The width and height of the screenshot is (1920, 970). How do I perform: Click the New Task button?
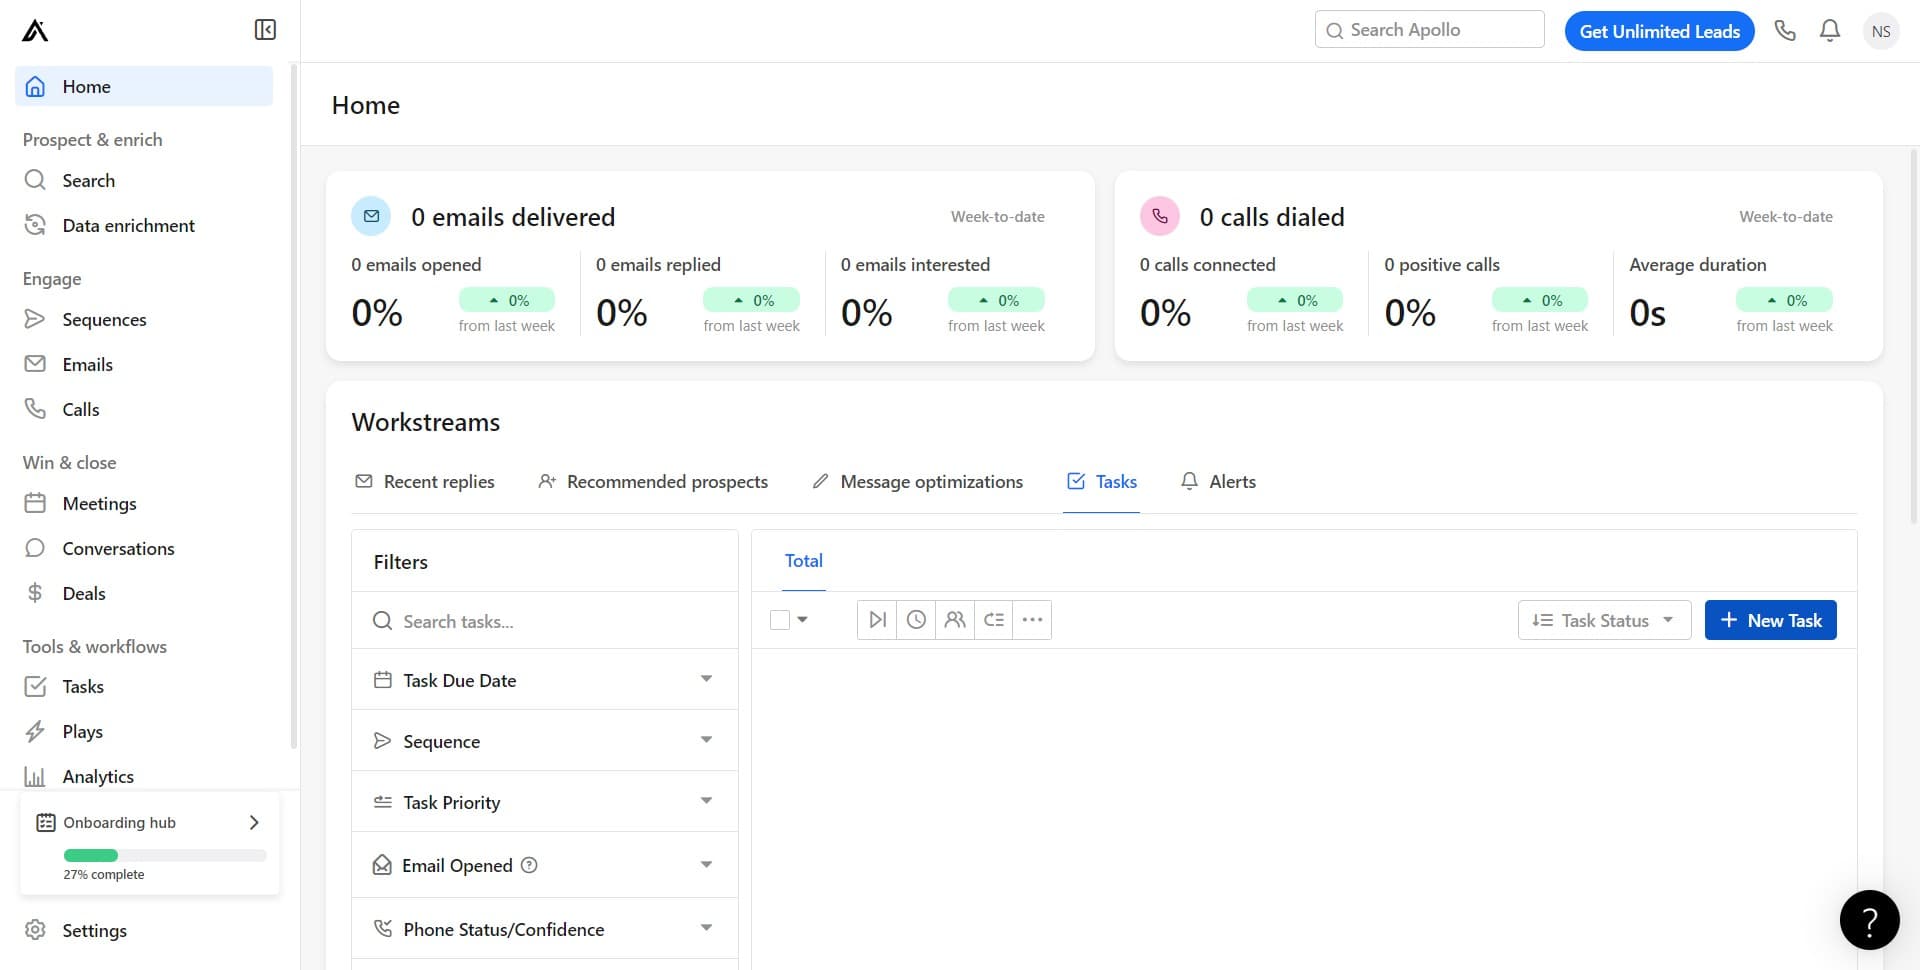point(1770,620)
